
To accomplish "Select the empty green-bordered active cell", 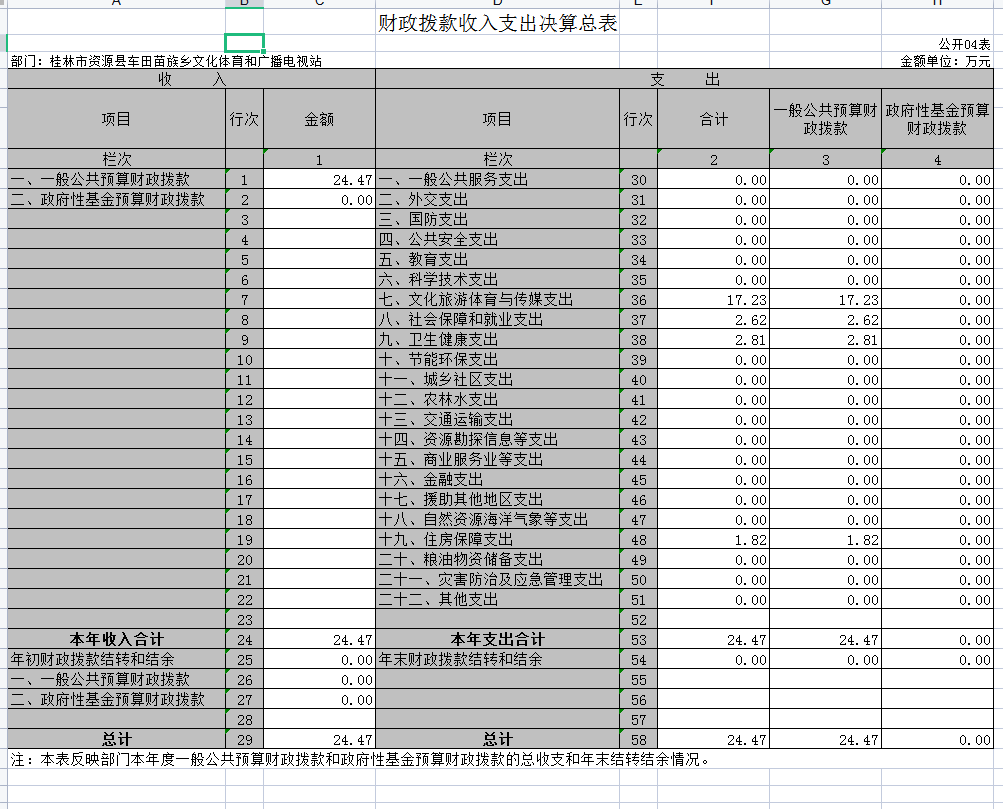I will coord(245,42).
